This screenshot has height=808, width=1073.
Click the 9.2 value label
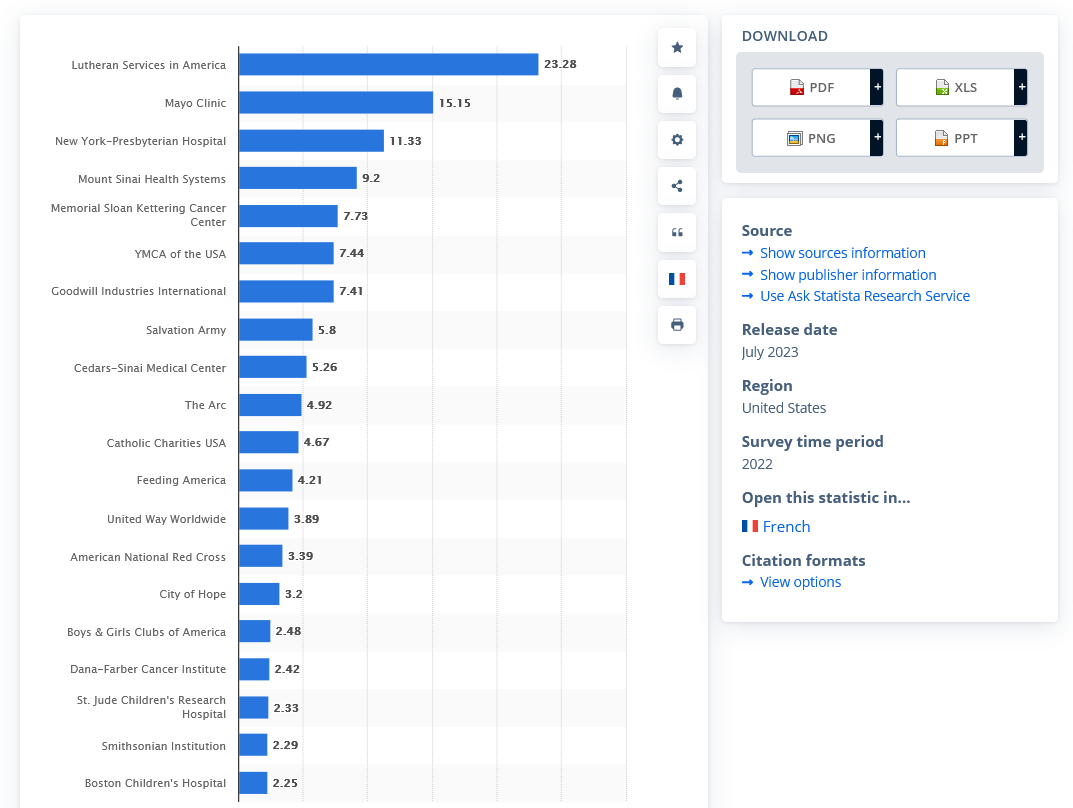(x=371, y=178)
